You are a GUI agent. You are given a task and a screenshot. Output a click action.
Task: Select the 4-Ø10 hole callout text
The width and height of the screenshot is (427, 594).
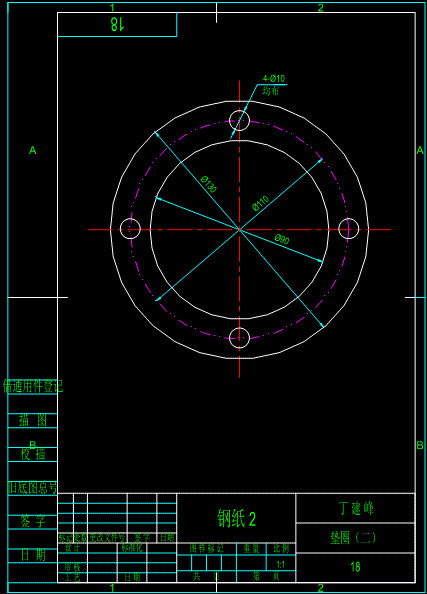(274, 78)
